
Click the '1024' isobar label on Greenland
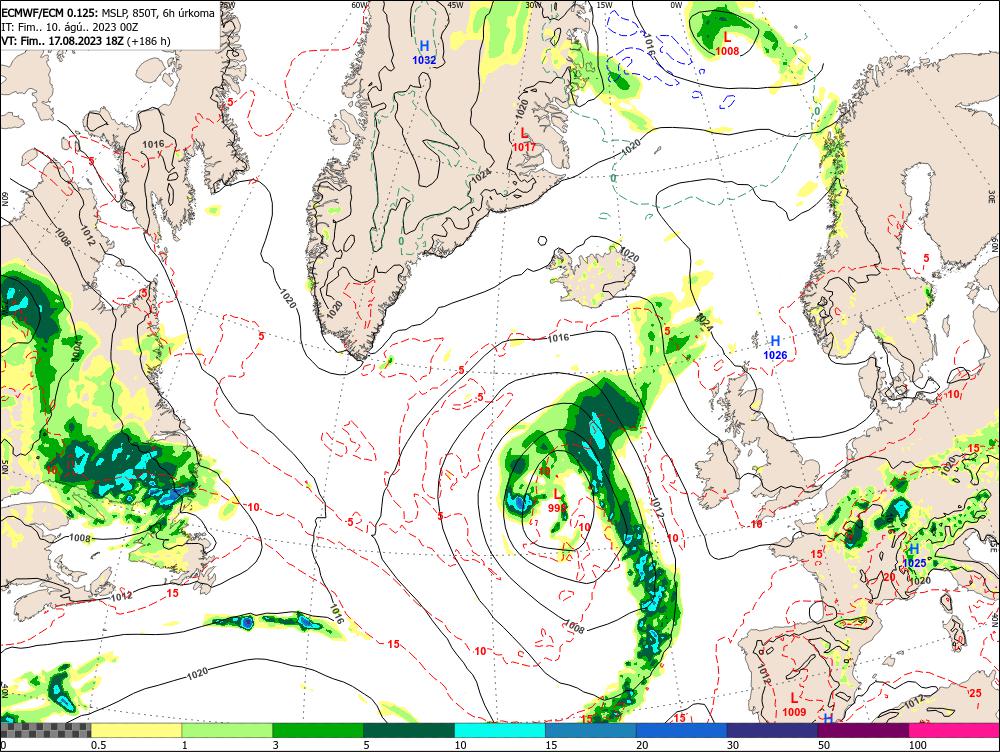click(481, 177)
